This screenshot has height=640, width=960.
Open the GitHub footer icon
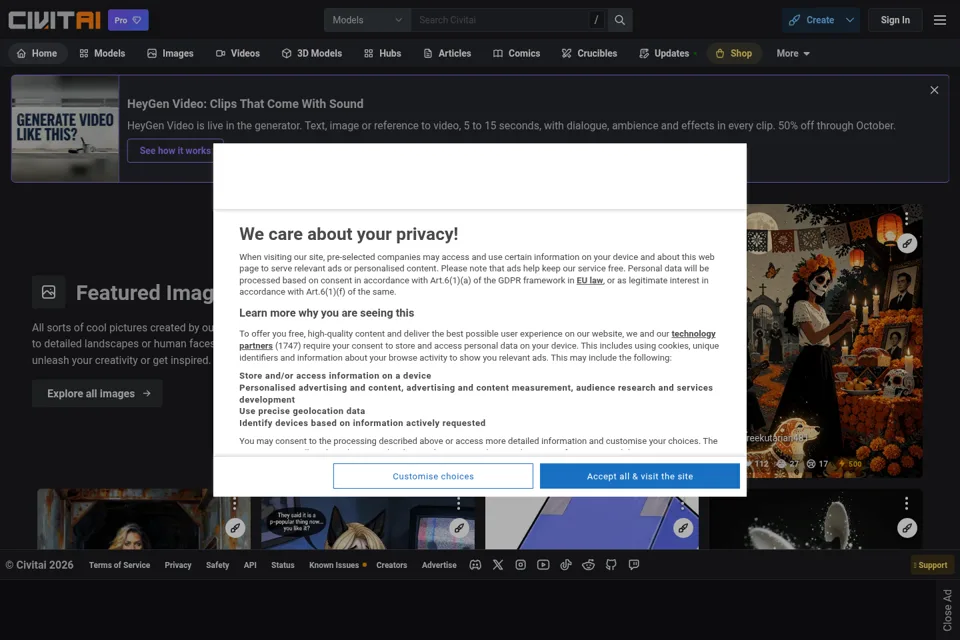611,565
